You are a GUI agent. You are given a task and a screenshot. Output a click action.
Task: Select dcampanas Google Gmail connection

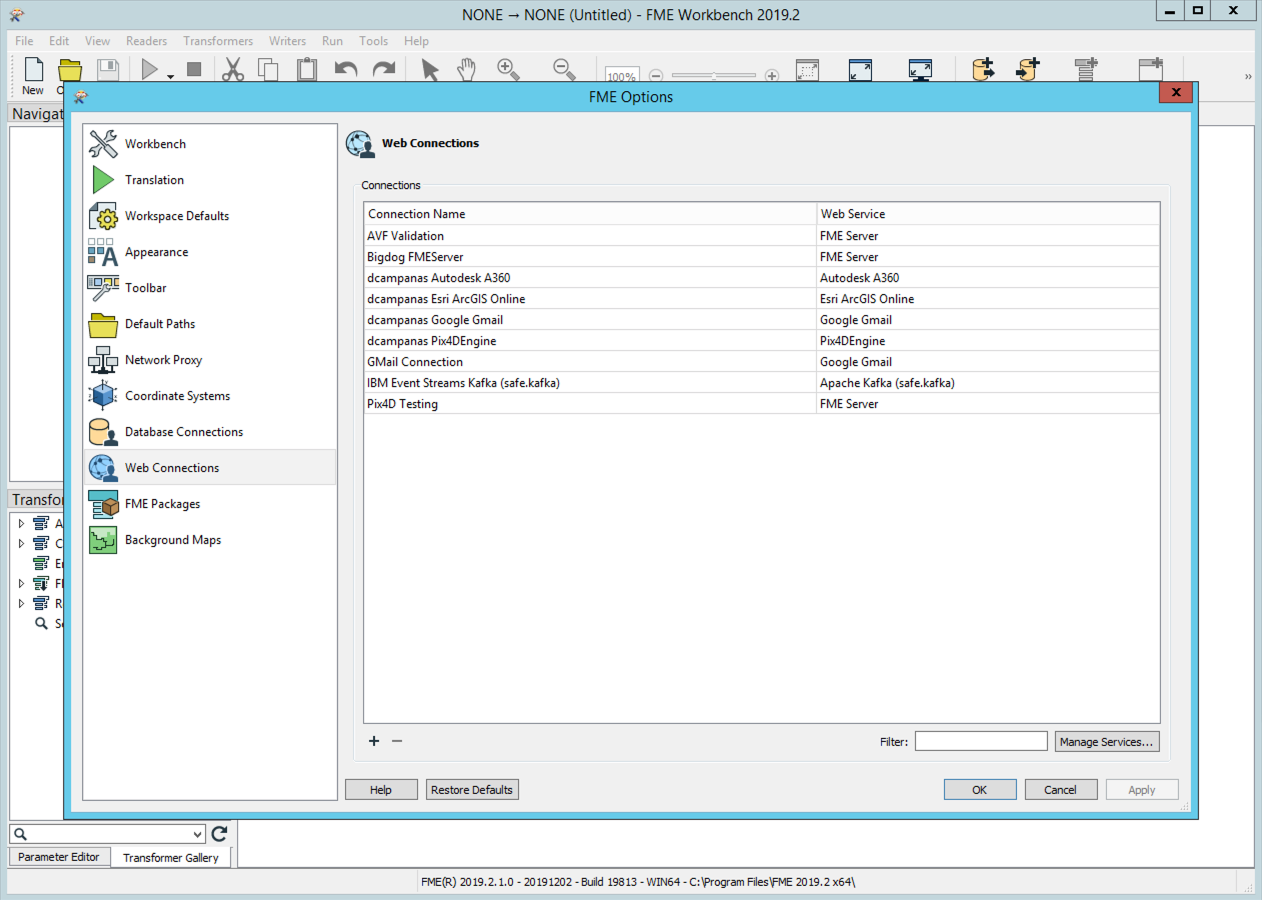point(762,320)
